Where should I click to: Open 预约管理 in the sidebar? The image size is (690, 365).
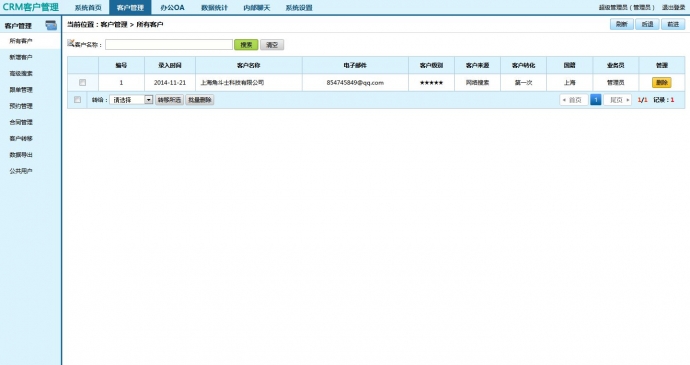(x=21, y=106)
